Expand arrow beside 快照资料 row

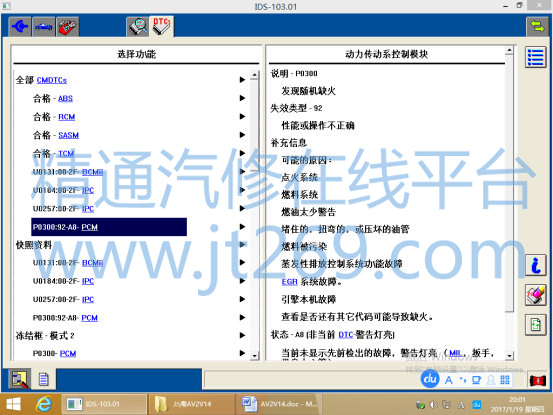[242, 244]
